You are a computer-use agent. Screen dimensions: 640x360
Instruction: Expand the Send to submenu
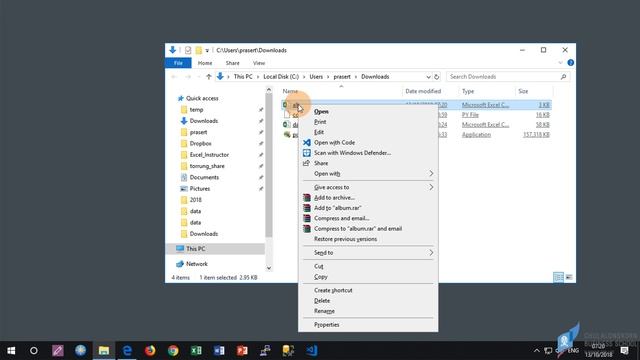coord(431,253)
